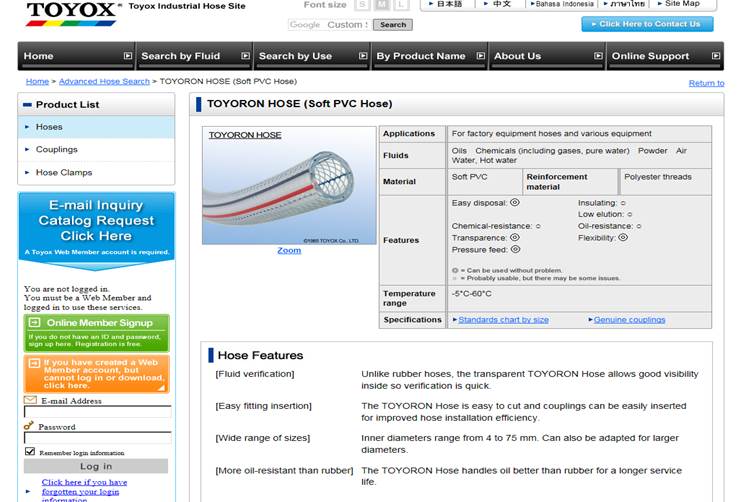The image size is (739, 502).
Task: Click the [More oil-resistant than rubber] label
Action: (284, 470)
